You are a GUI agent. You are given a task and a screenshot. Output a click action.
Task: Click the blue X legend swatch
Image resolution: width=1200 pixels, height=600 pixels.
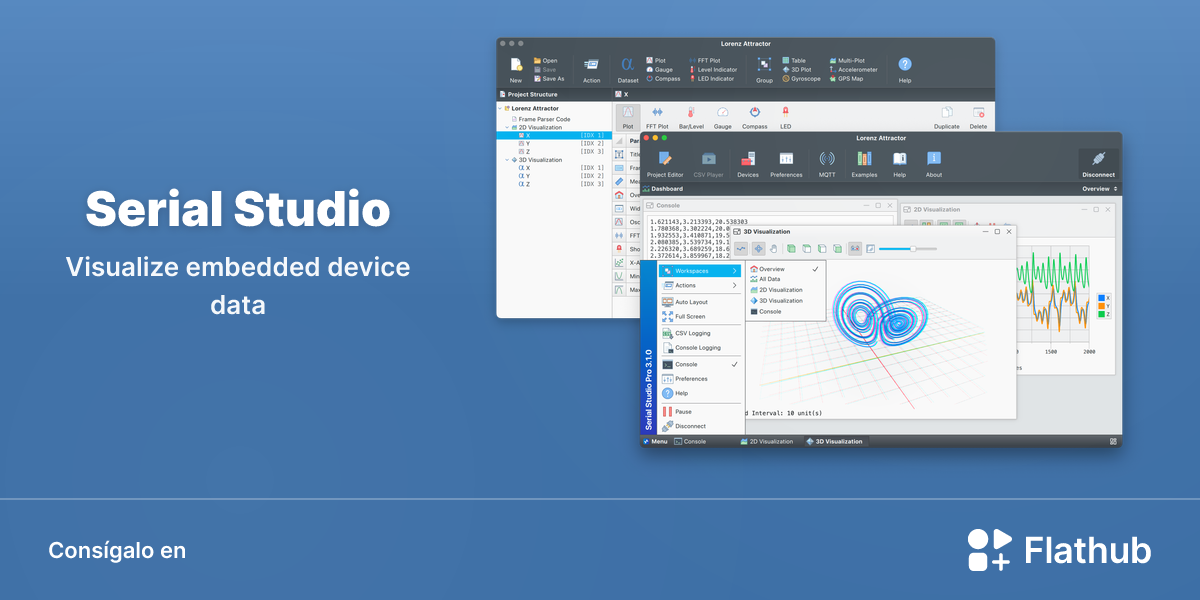point(1101,298)
